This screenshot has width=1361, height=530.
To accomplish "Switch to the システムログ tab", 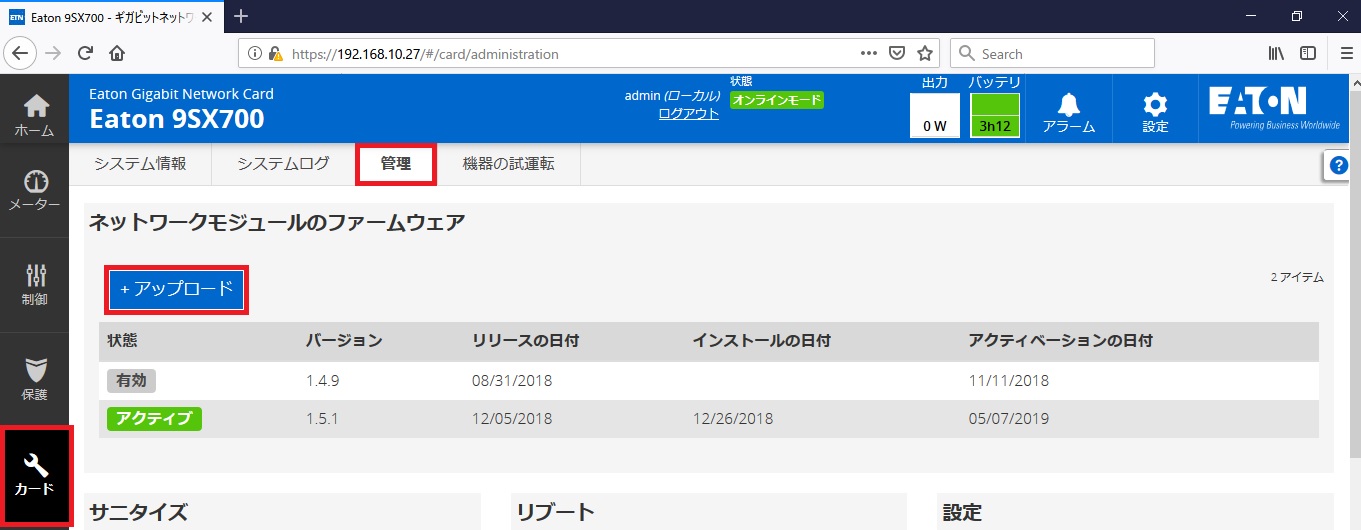I will pos(283,164).
